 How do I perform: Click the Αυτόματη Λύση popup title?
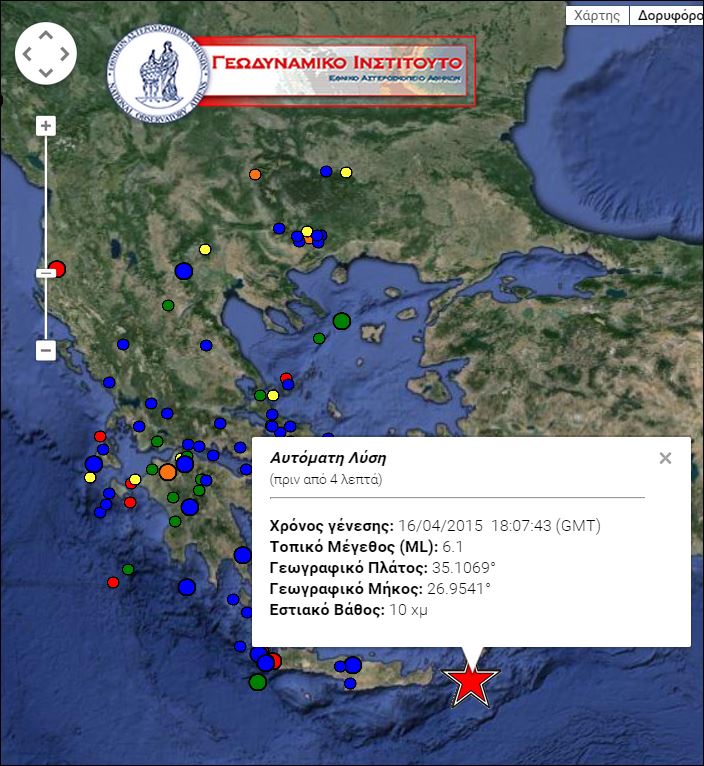[328, 458]
